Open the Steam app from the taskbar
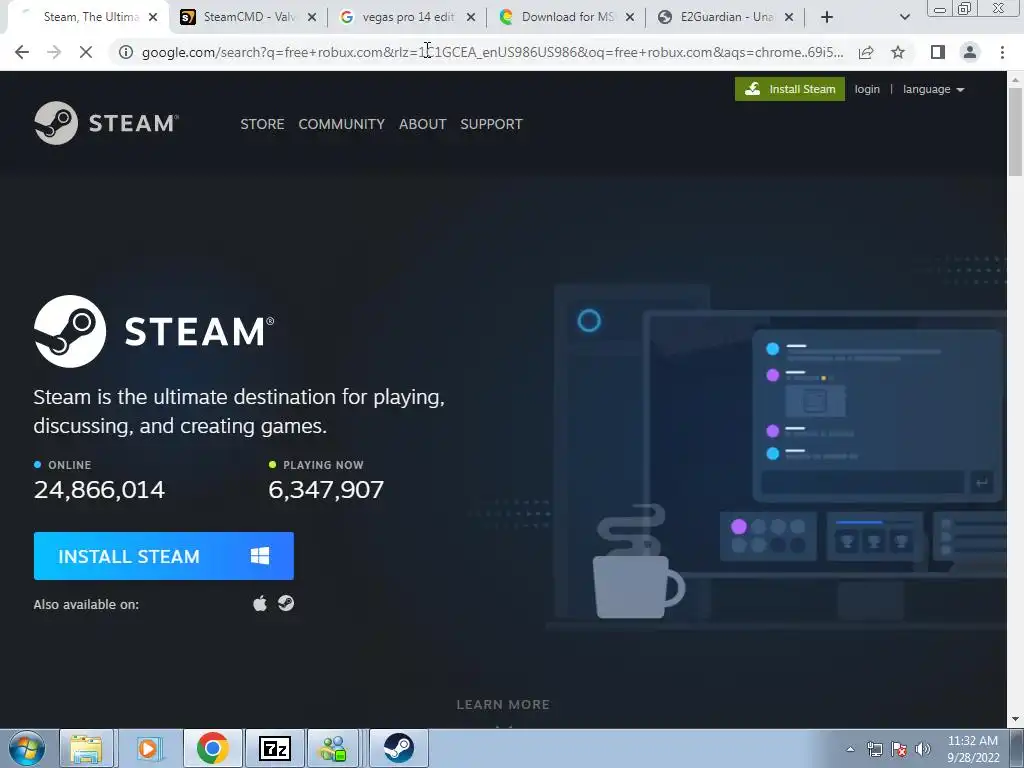The width and height of the screenshot is (1024, 768). 398,748
